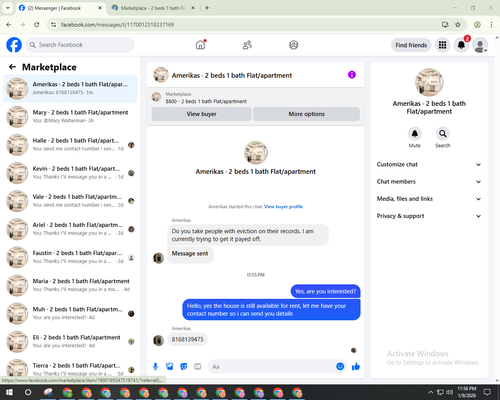Click back arrow beside Marketplace heading
Screen dimensions: 500x400
tap(12, 67)
